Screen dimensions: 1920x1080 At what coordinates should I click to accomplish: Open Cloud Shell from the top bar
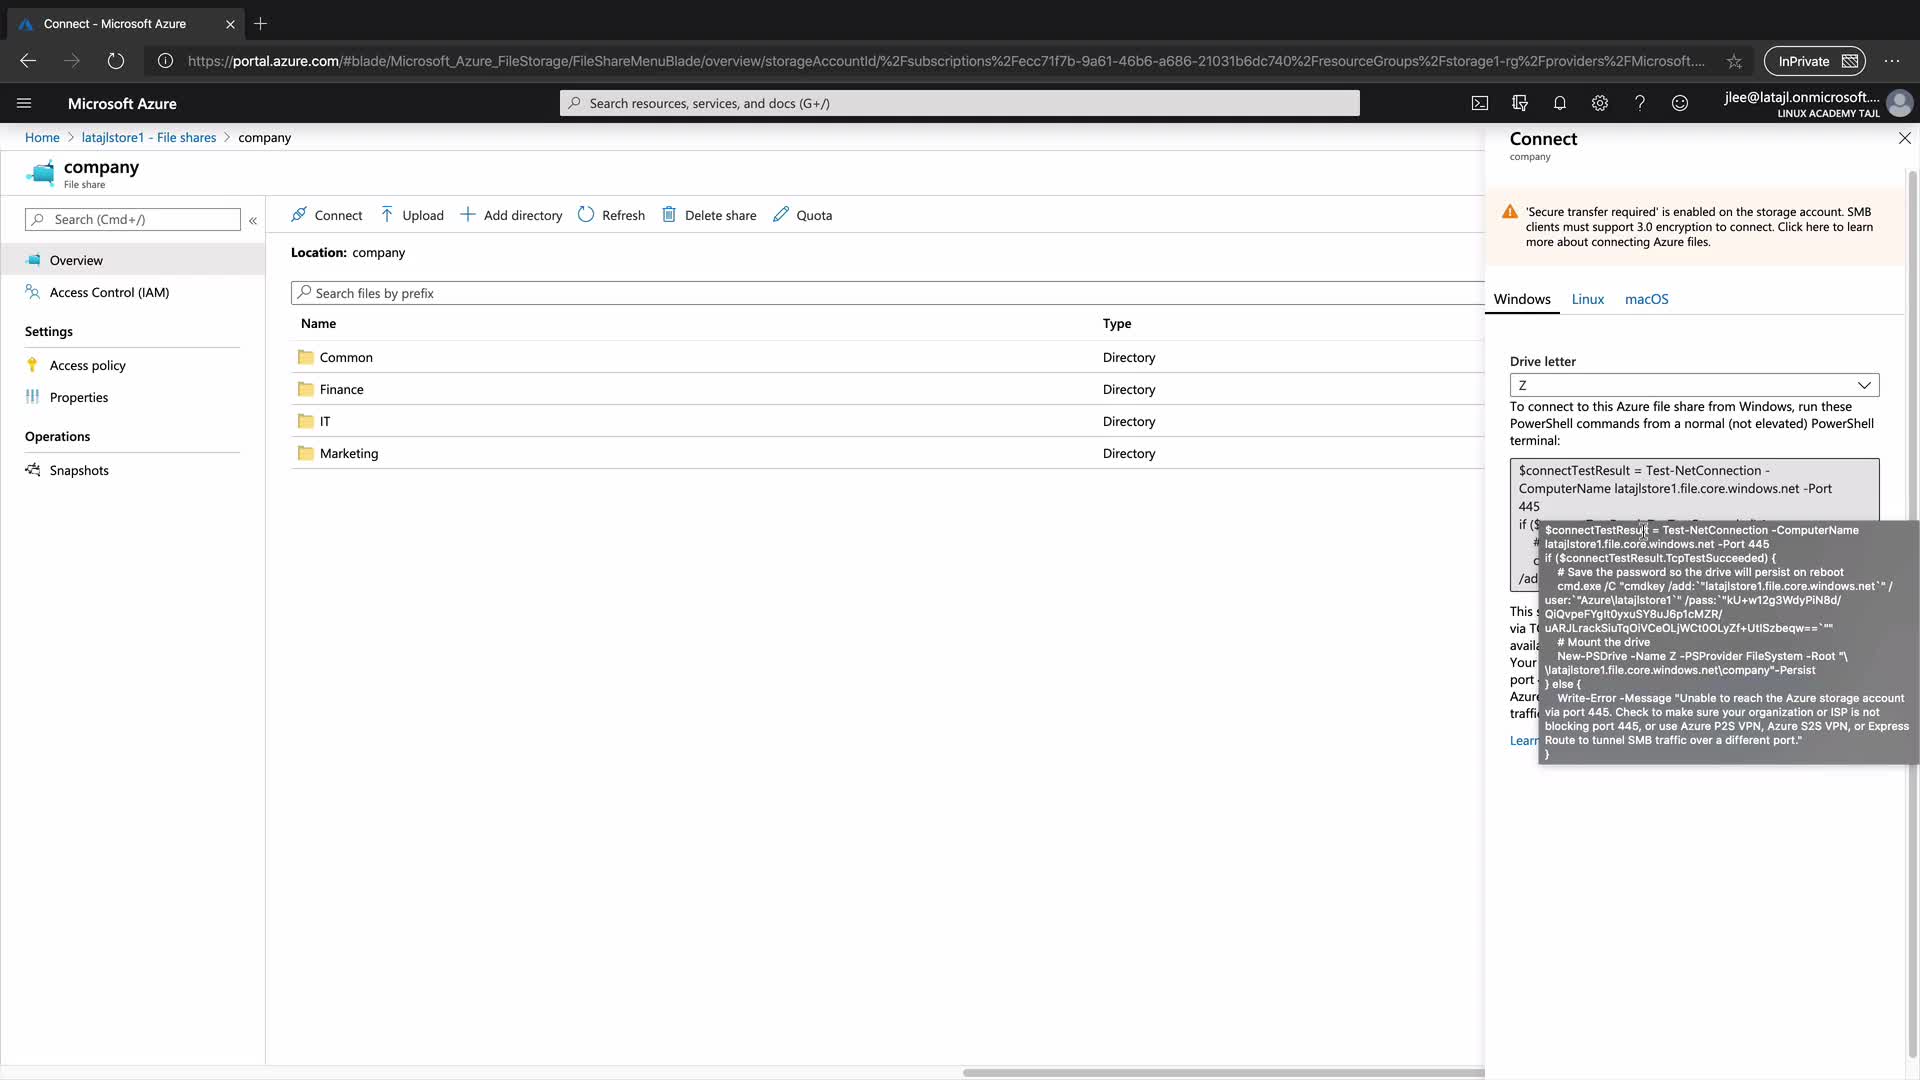[1480, 103]
